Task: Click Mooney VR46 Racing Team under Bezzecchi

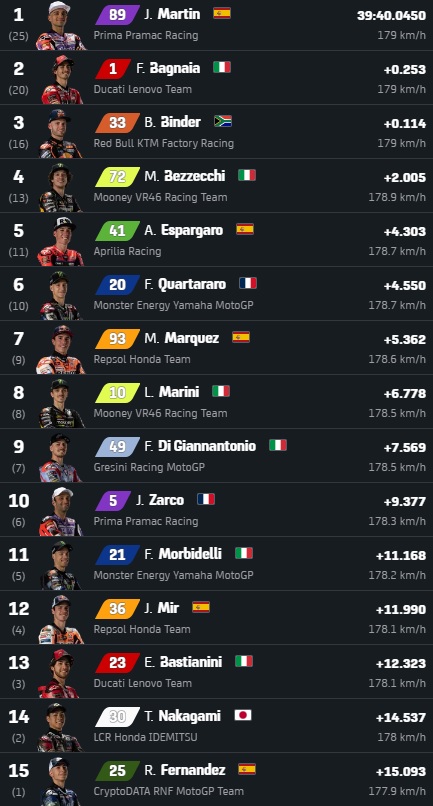Action: [x=160, y=197]
